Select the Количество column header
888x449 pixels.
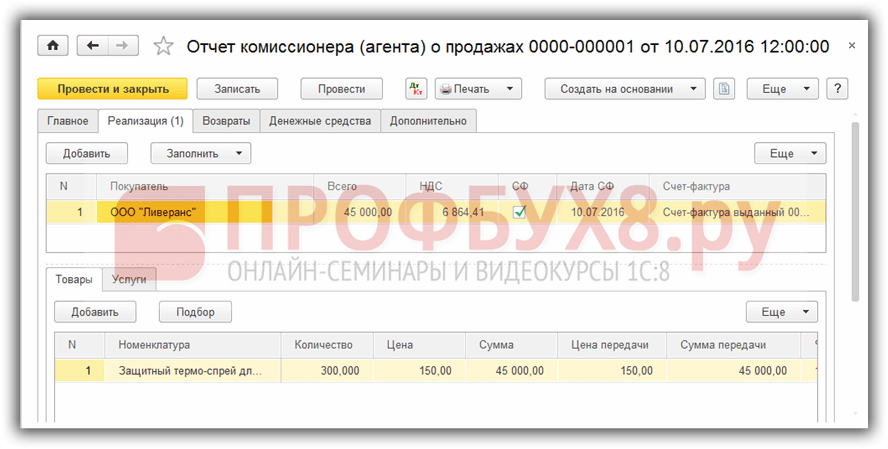tap(327, 345)
